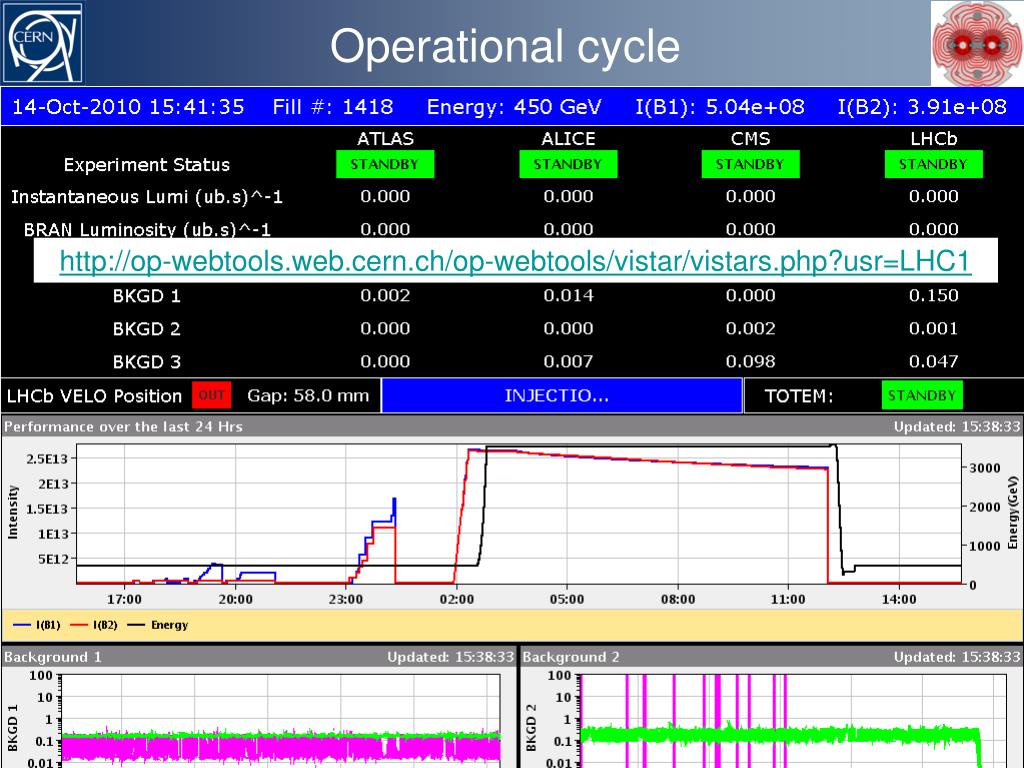The width and height of the screenshot is (1024, 768).
Task: Click the Operational cycle slide title
Action: tap(505, 47)
